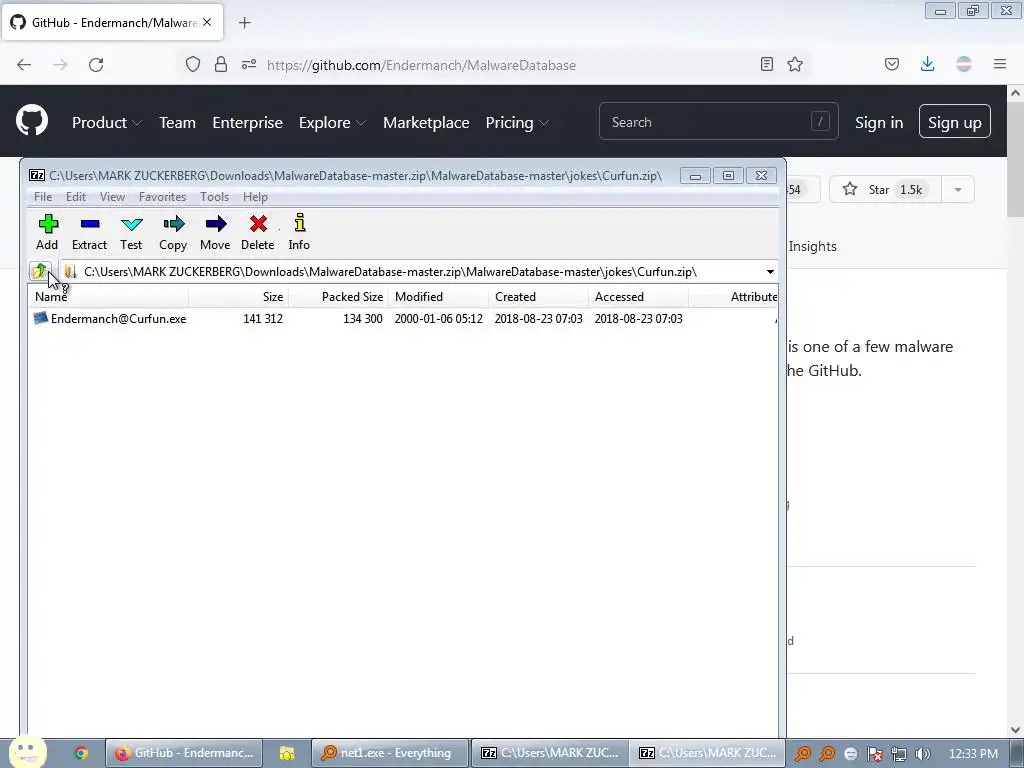
Task: Expand the 7-Zip address path dropdown
Action: click(x=770, y=272)
